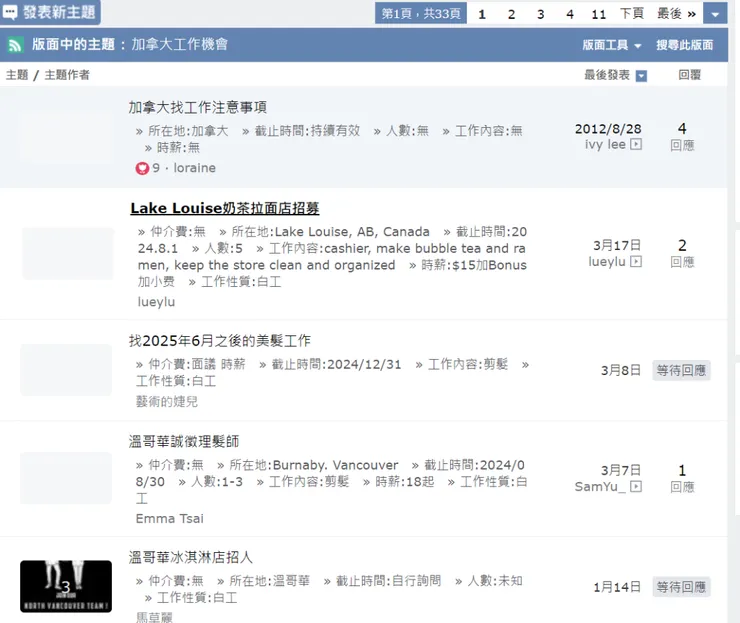
Task: Expand the 版面工具 dropdown
Action: point(611,45)
